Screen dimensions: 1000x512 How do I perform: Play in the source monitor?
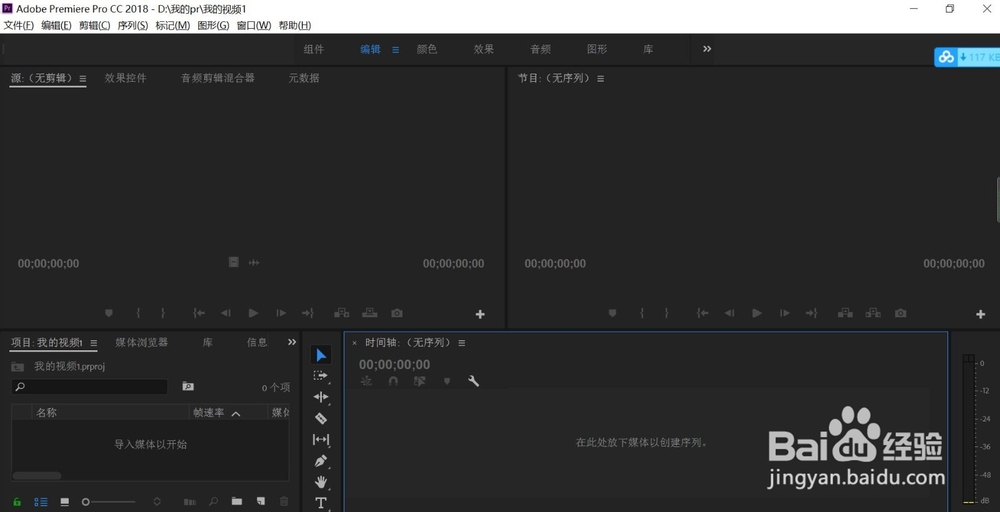point(253,313)
